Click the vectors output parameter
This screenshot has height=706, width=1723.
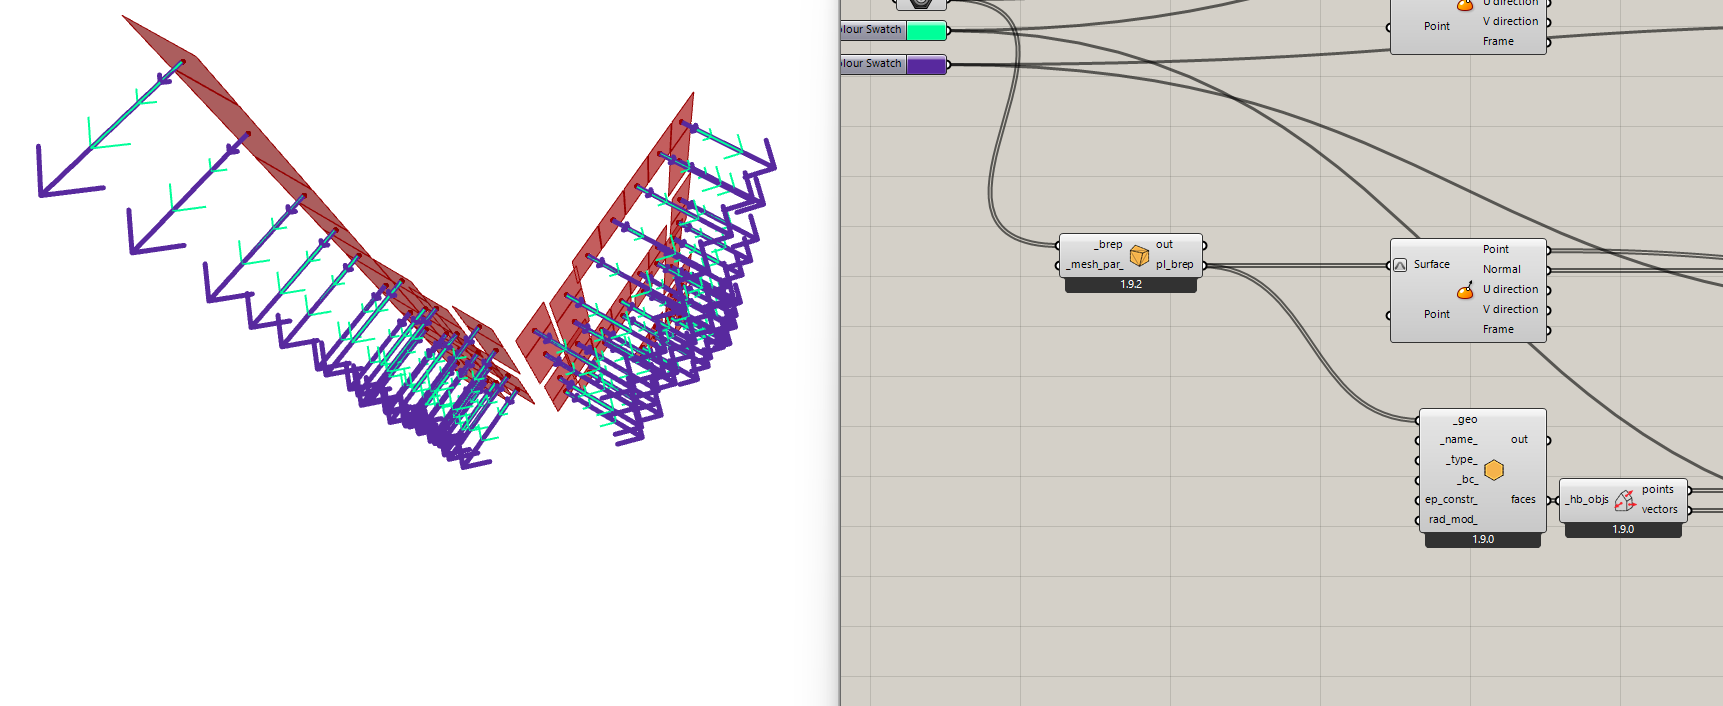1659,510
